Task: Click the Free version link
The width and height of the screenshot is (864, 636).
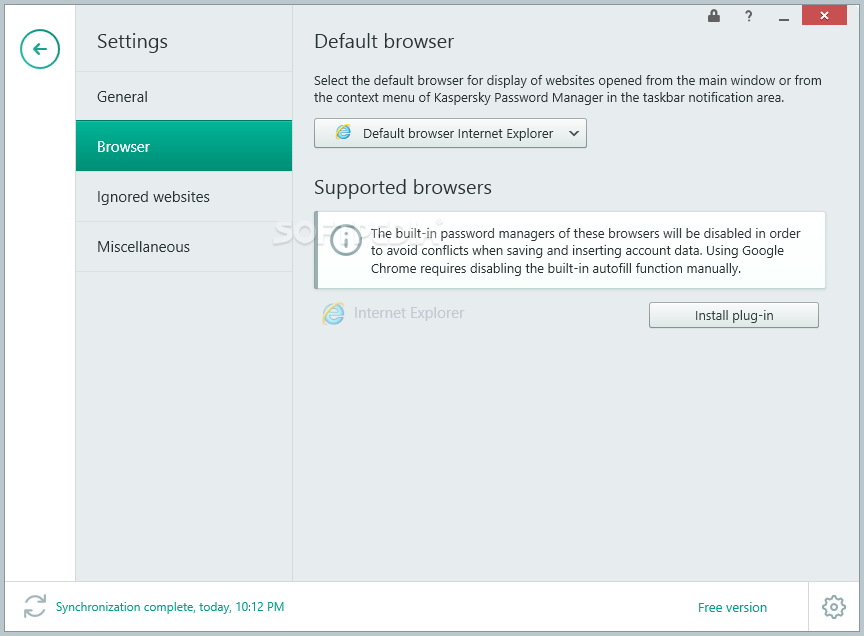Action: [x=732, y=607]
